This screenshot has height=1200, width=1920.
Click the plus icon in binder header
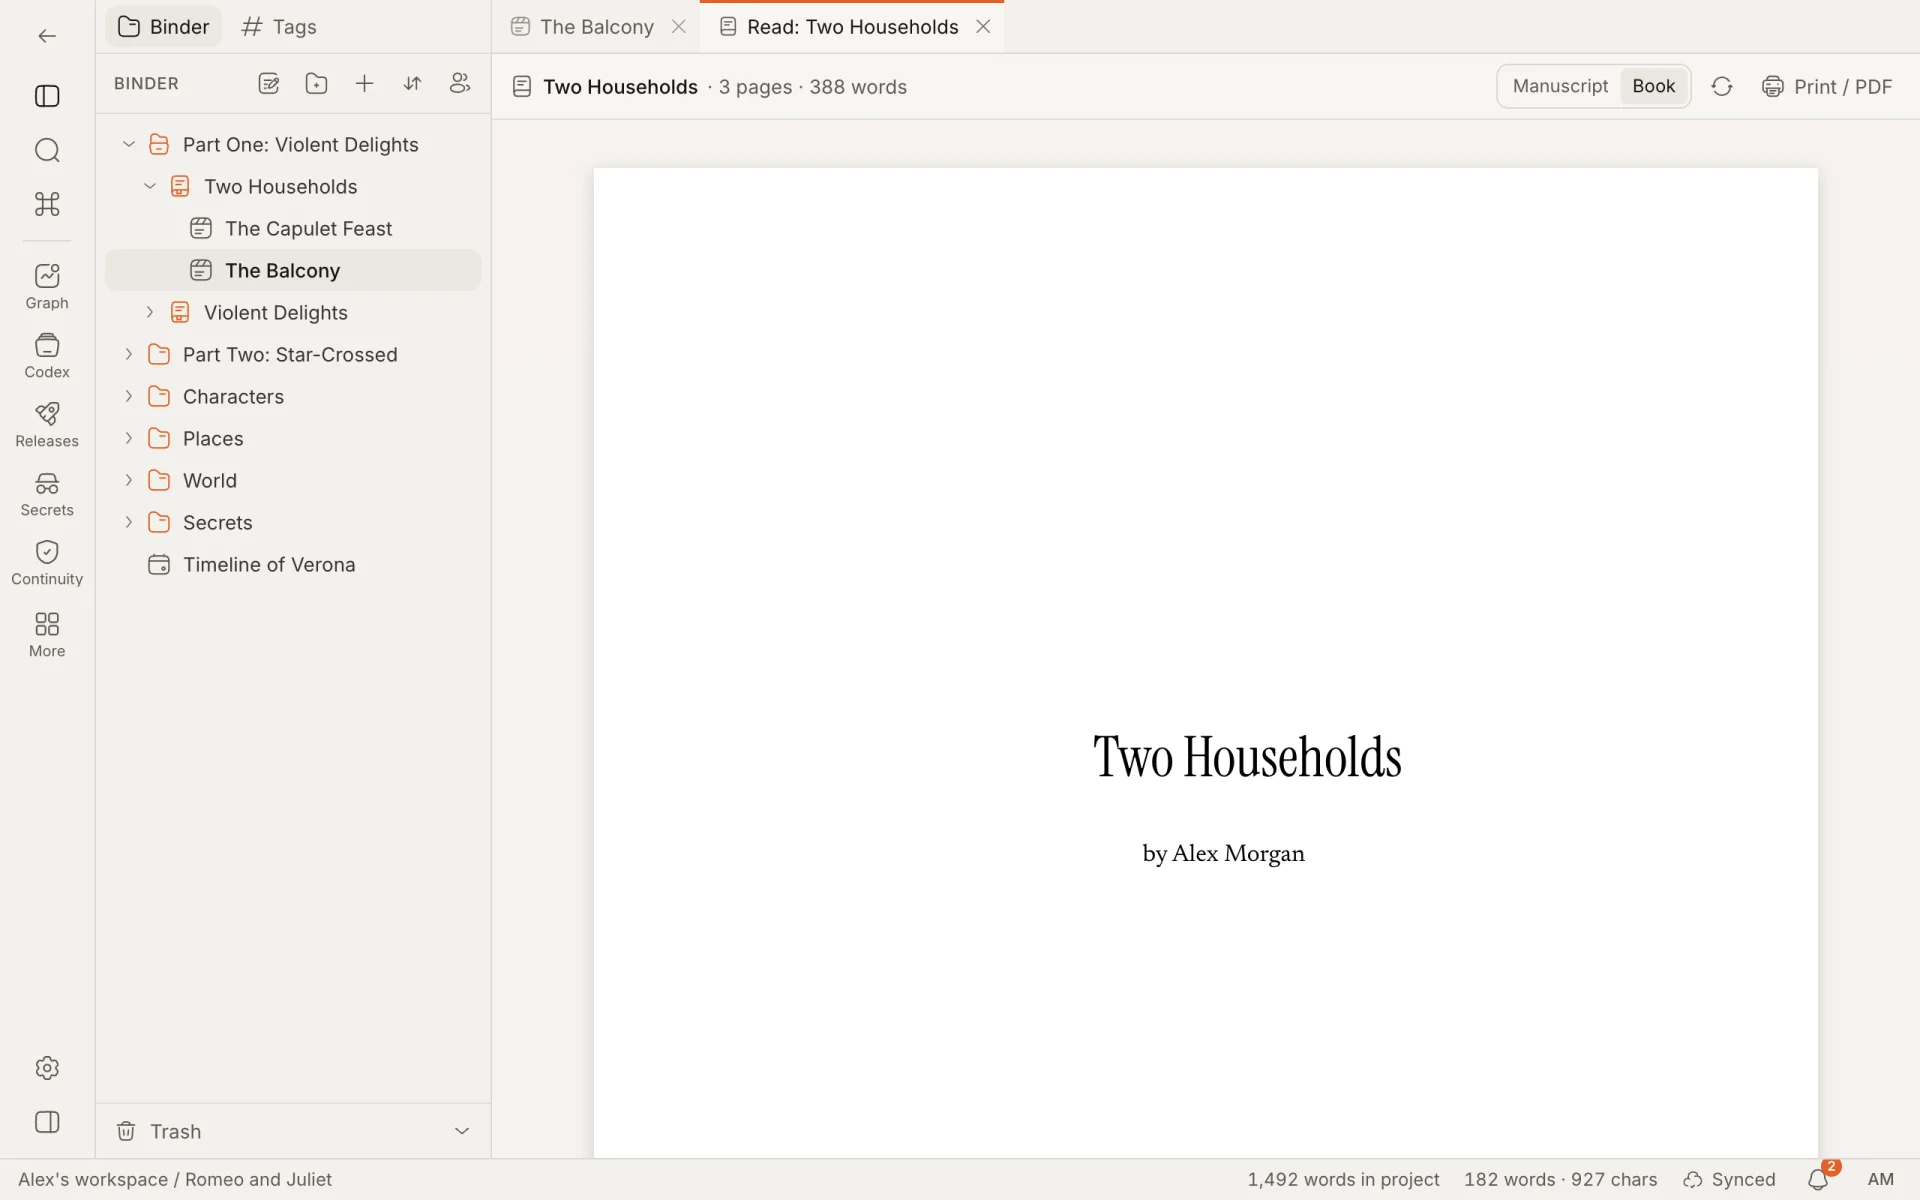pyautogui.click(x=364, y=84)
